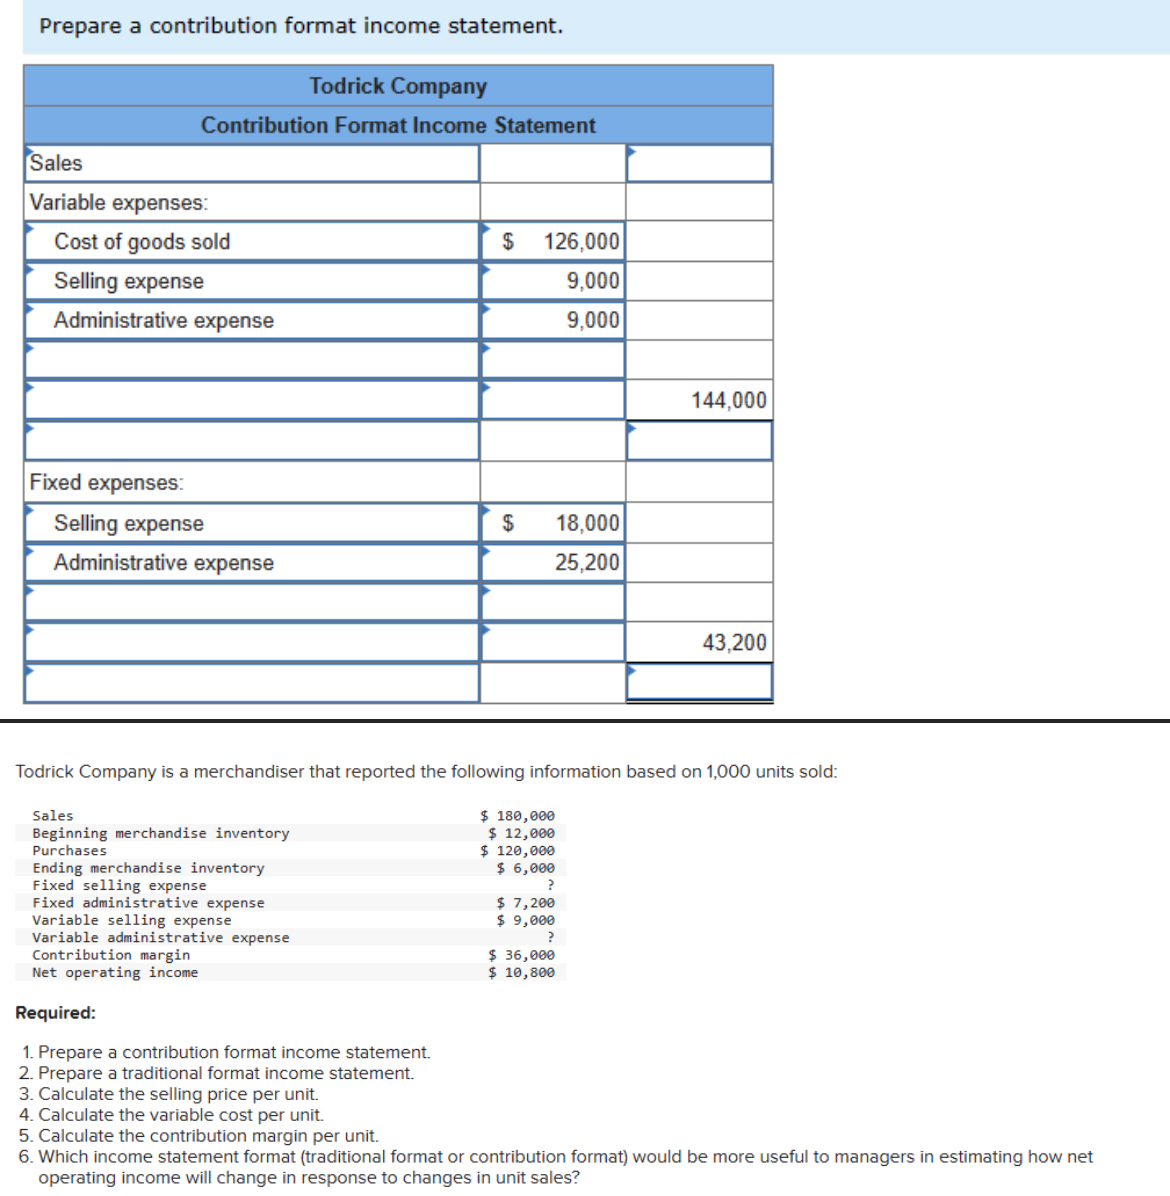Open the blank label dropdown below fixed Administrative expense
1170x1196 pixels.
click(250, 600)
